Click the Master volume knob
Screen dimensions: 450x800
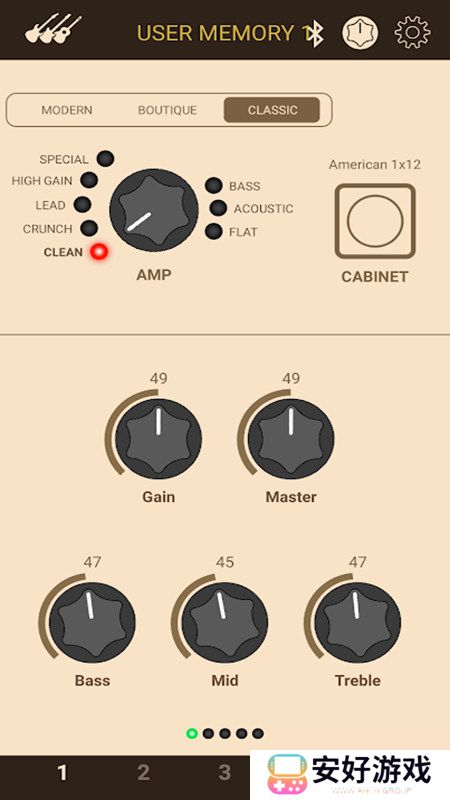click(291, 439)
